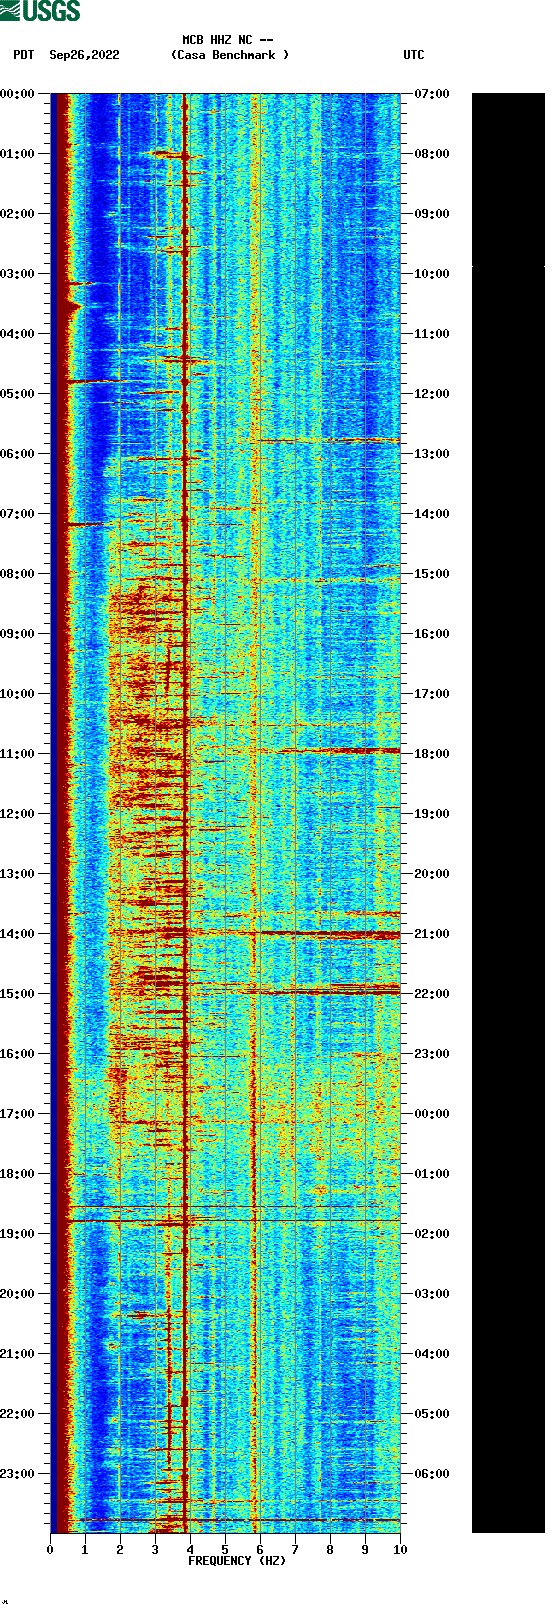Click the 18:00 UTC time tick label
Image resolution: width=552 pixels, height=1613 pixels.
pyautogui.click(x=432, y=754)
